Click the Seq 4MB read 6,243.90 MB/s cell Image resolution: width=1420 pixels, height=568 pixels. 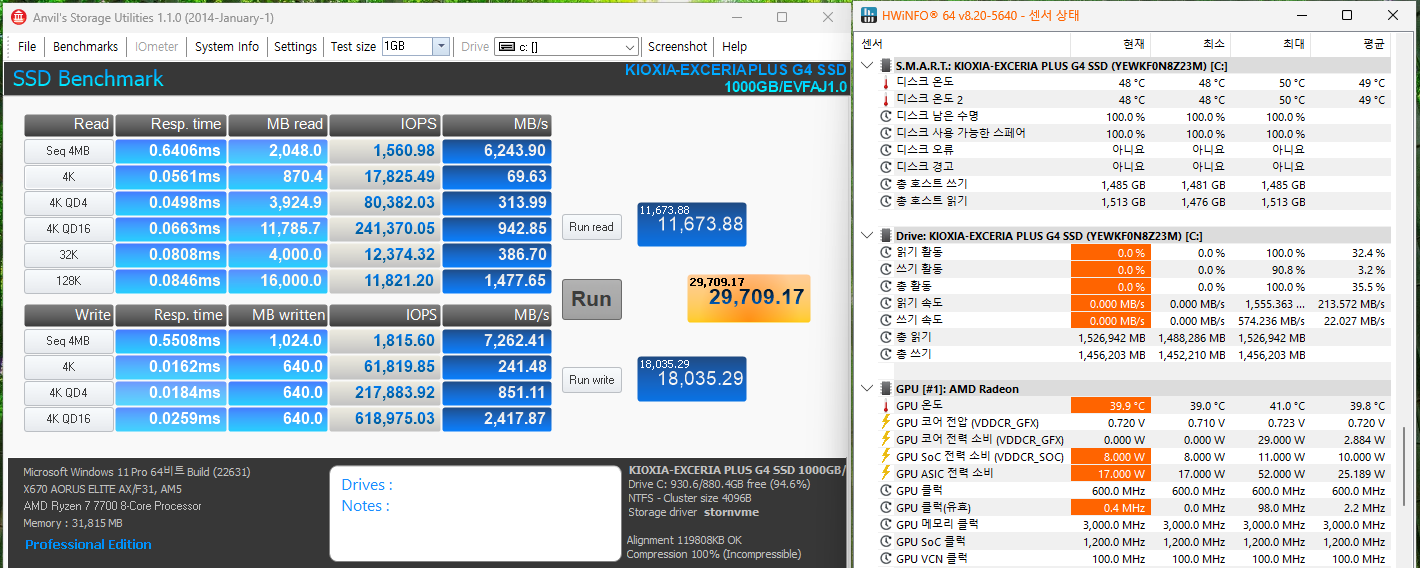[497, 151]
